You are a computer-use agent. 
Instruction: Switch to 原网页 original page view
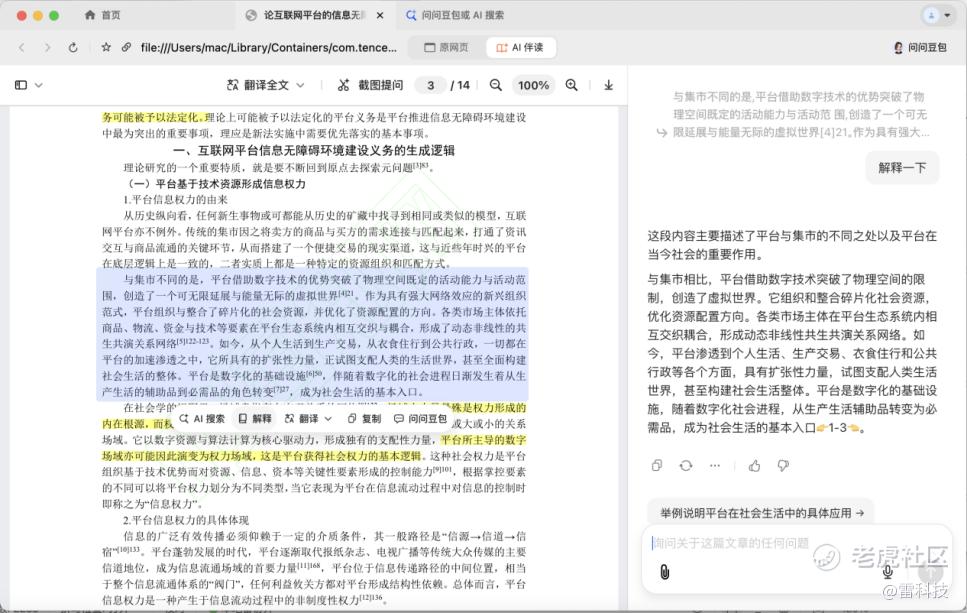point(446,47)
